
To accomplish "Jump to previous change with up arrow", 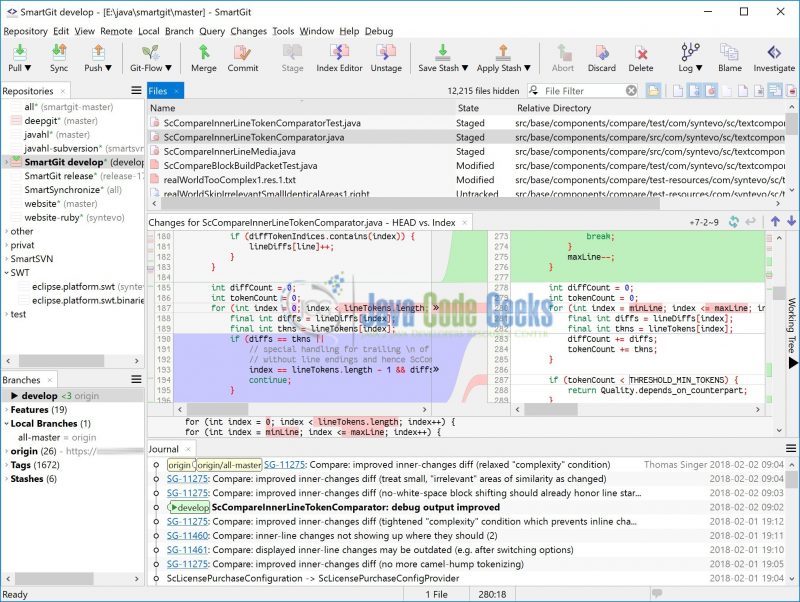I will point(776,221).
